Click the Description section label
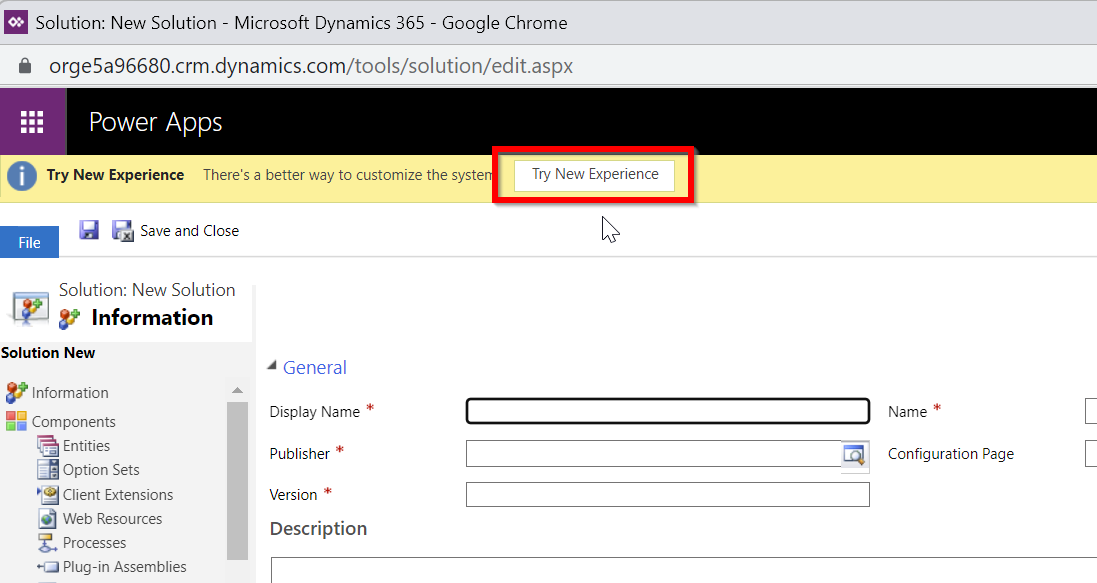 coord(318,528)
